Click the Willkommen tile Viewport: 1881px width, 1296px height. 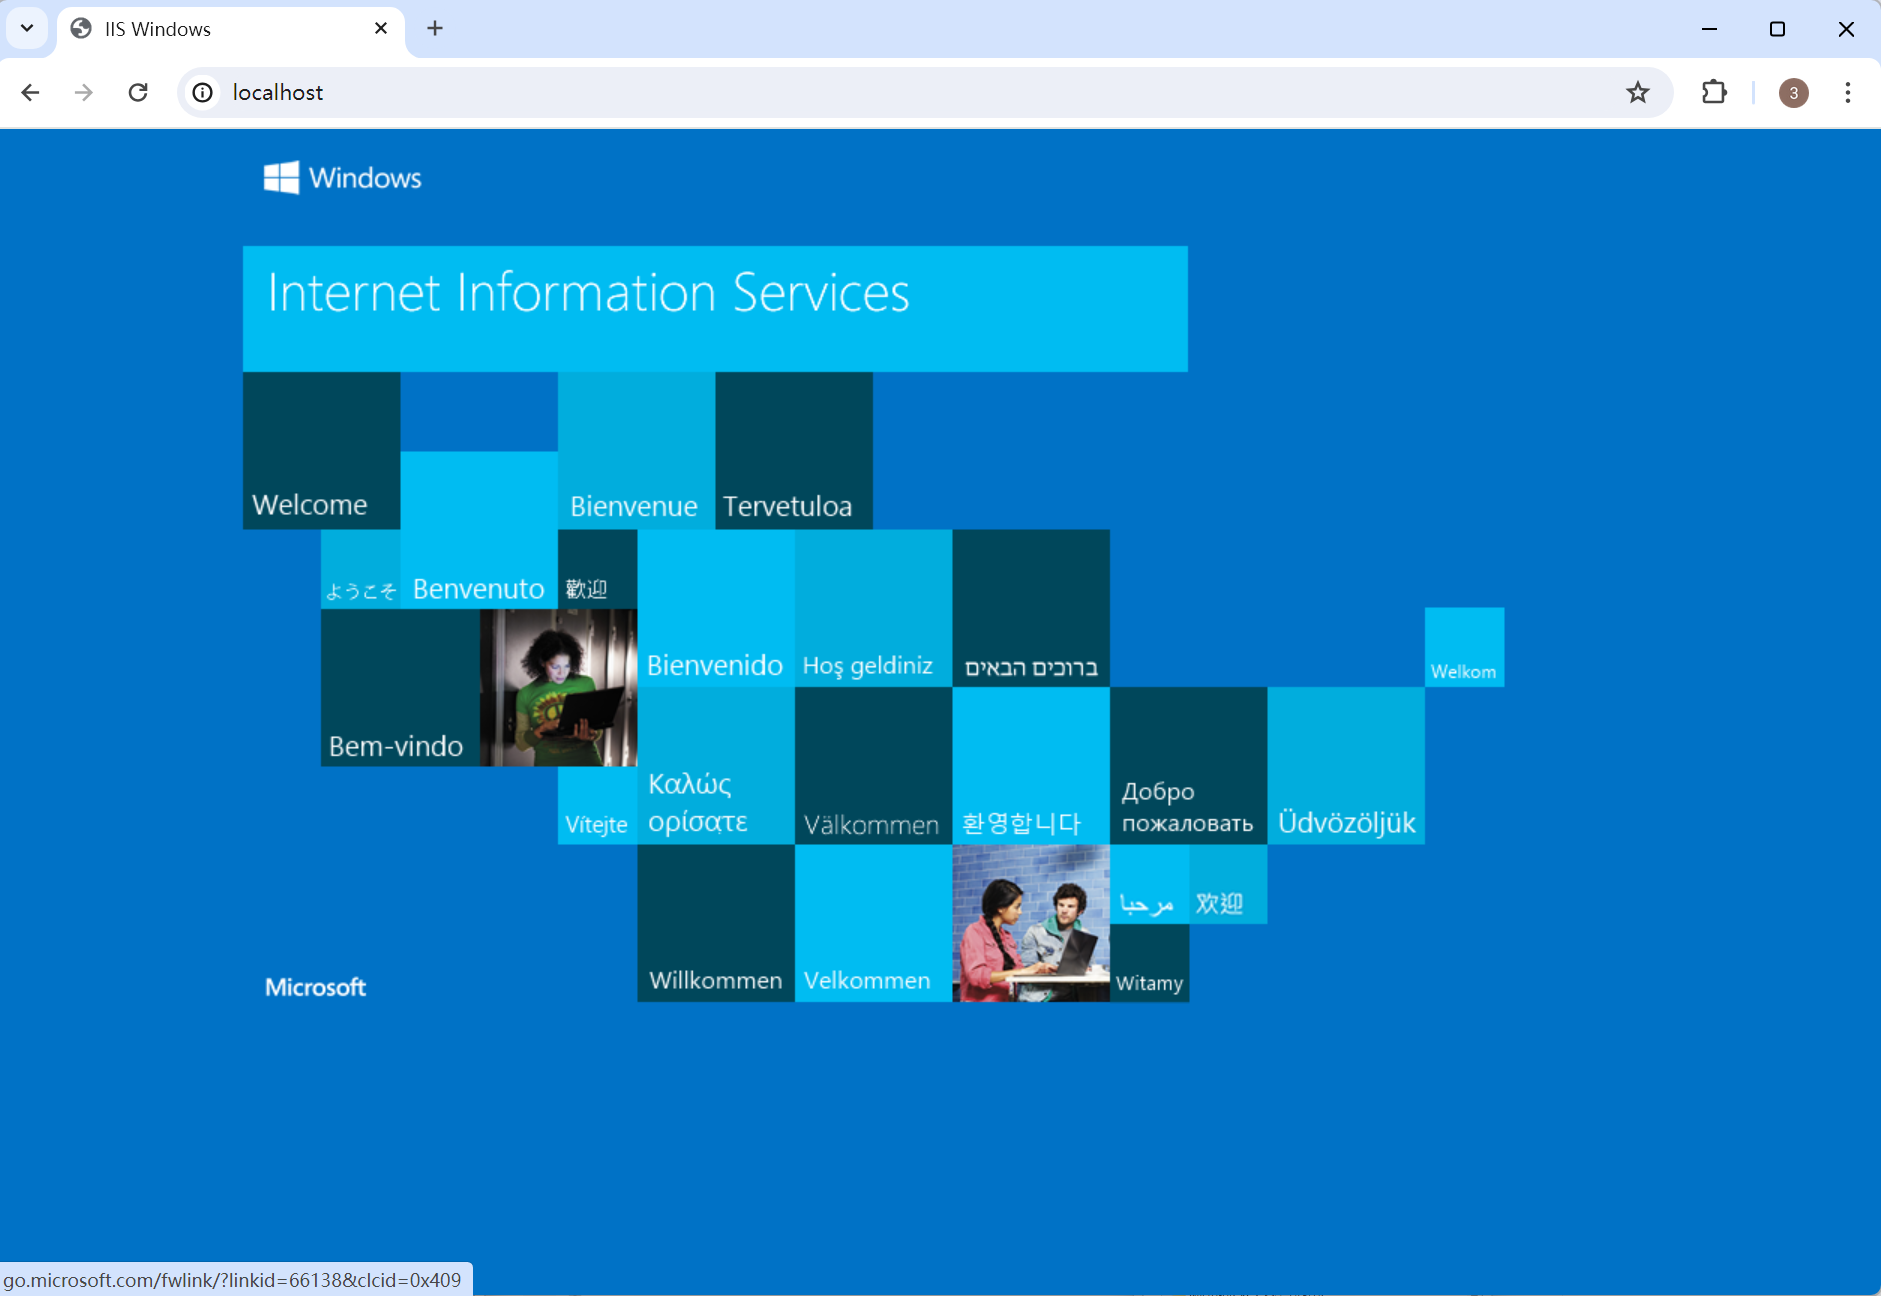pyautogui.click(x=716, y=923)
